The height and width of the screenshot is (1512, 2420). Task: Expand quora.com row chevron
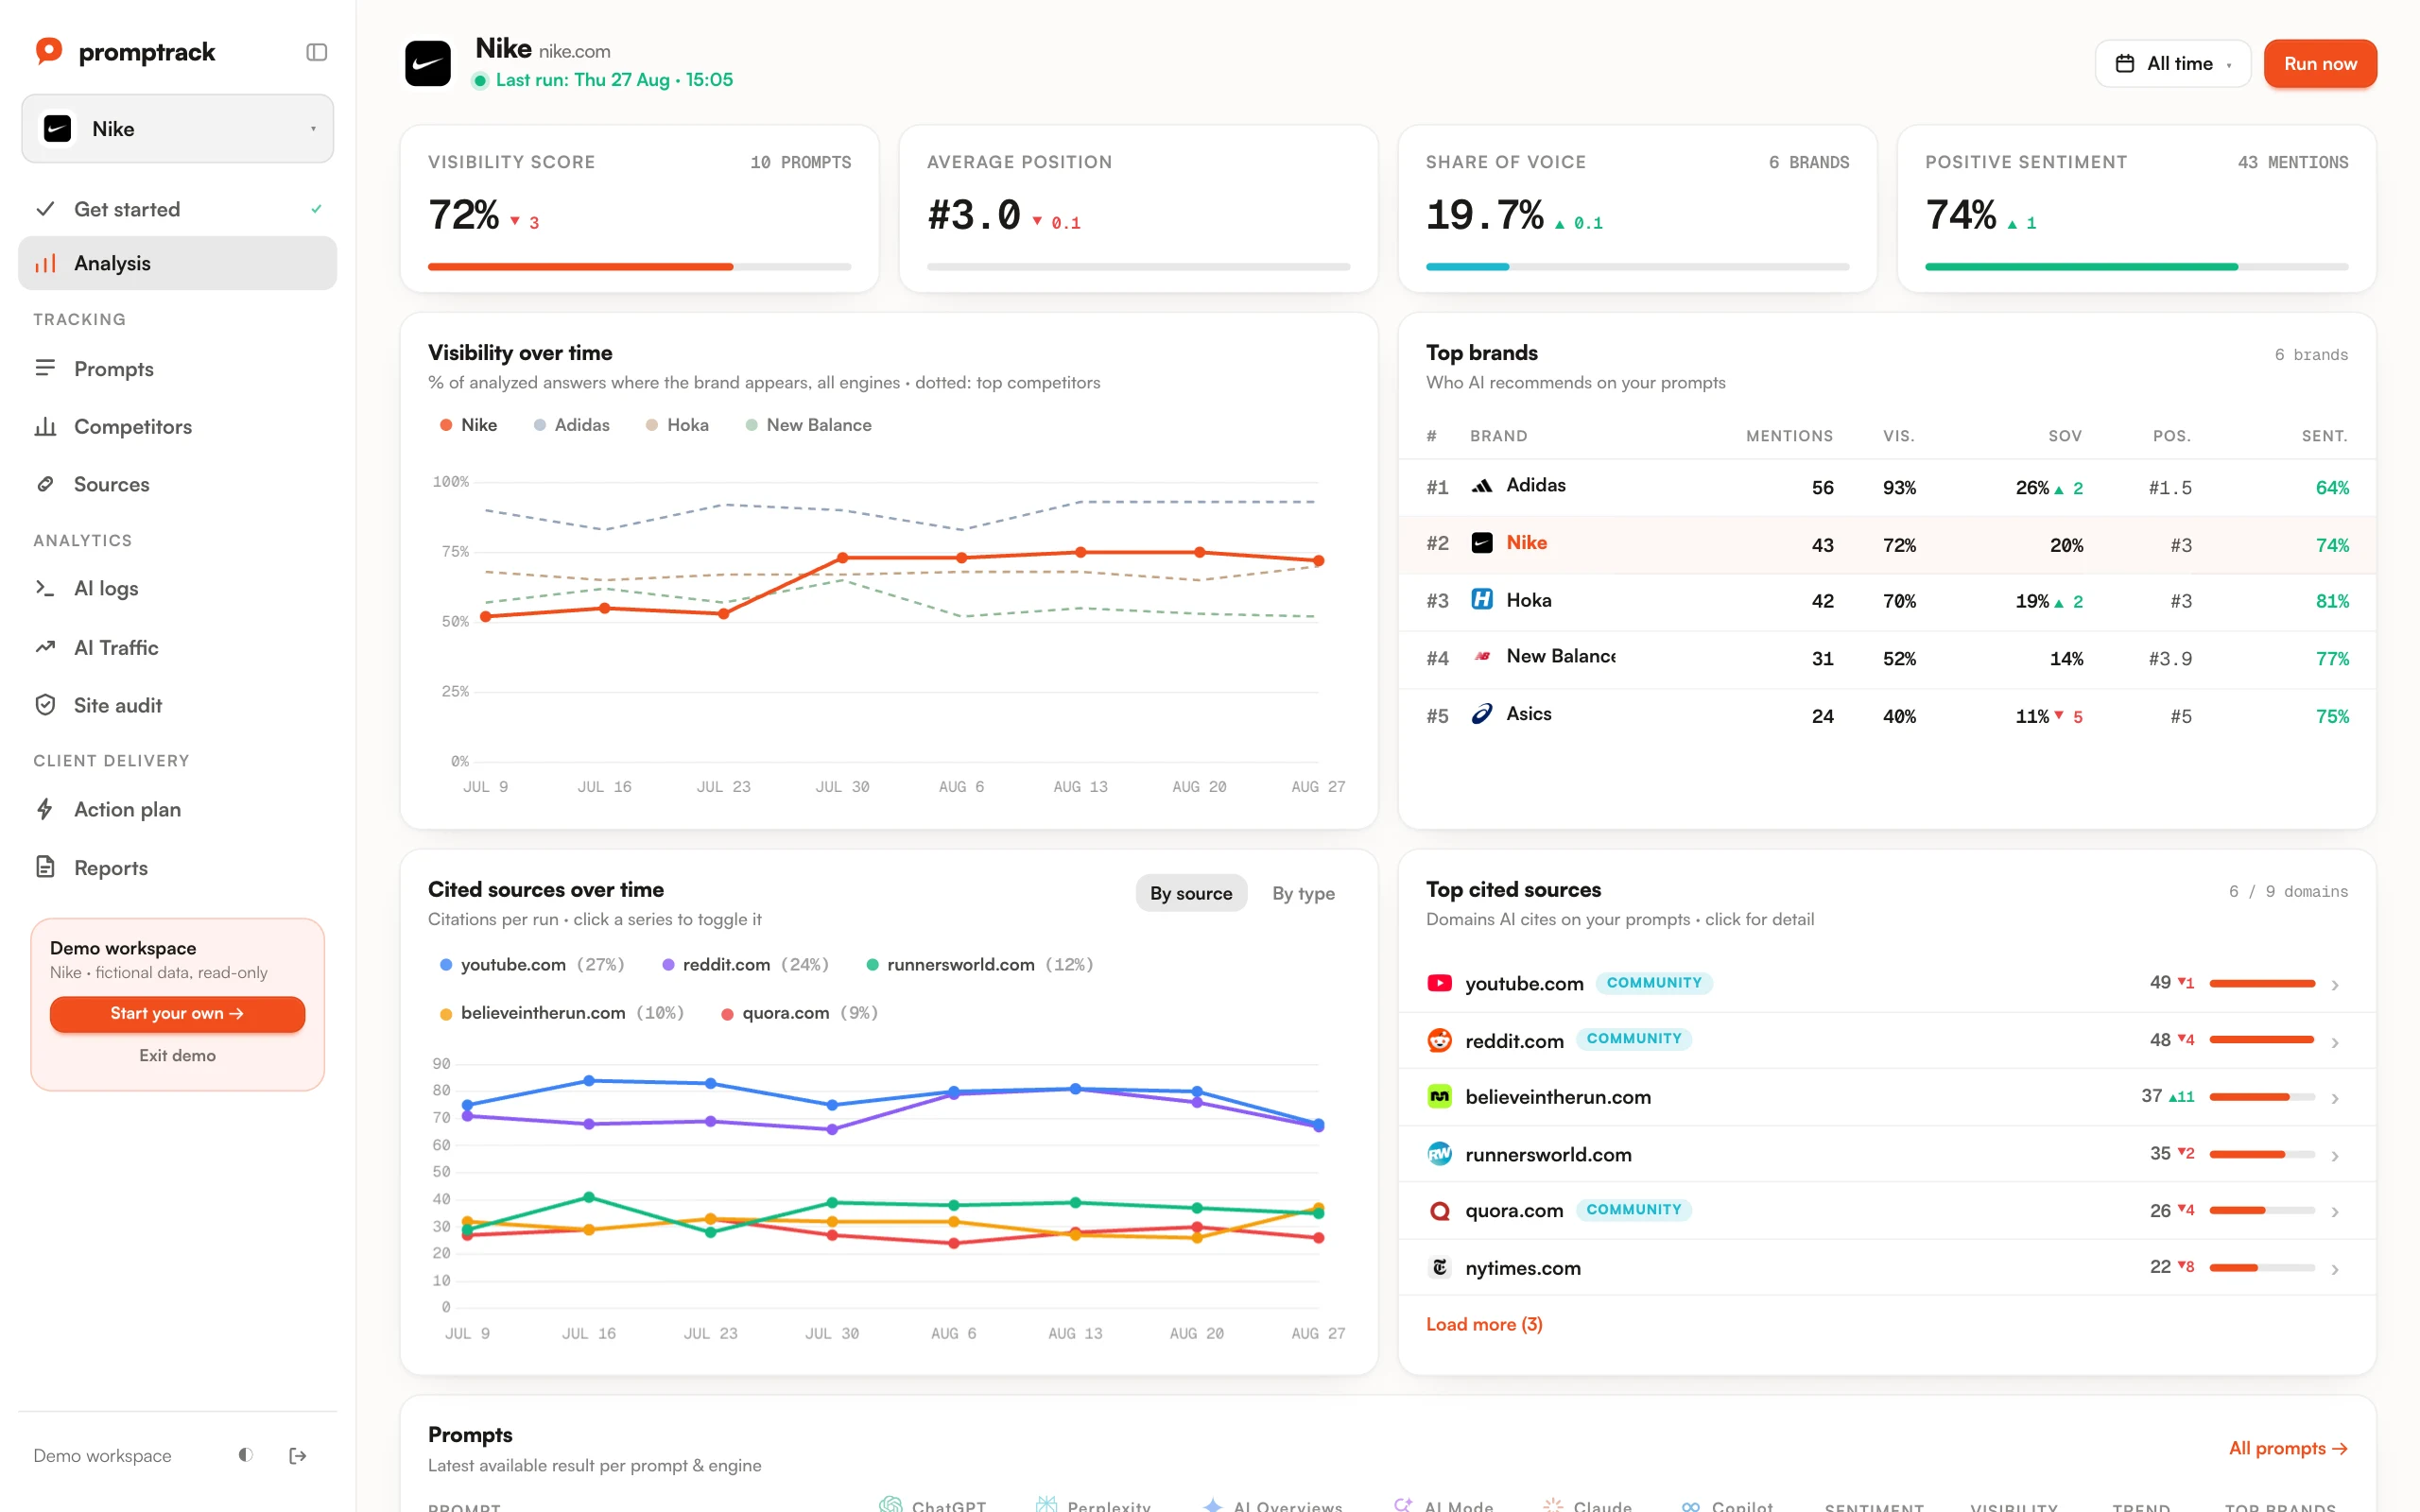pos(2335,1212)
